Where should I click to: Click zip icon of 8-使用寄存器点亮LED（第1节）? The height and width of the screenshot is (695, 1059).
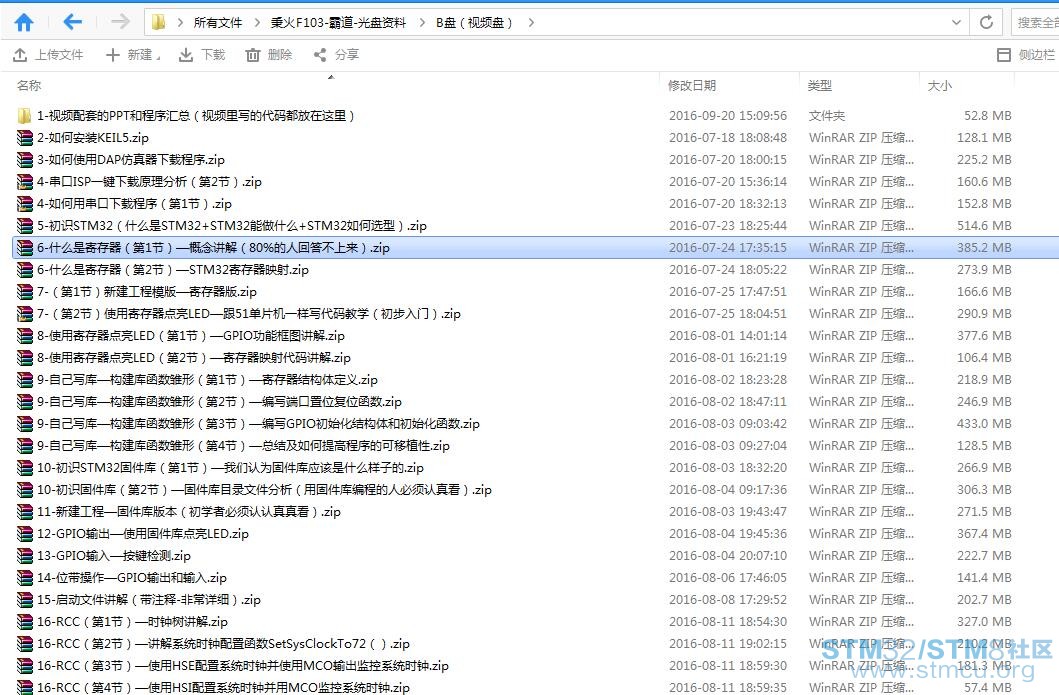24,336
